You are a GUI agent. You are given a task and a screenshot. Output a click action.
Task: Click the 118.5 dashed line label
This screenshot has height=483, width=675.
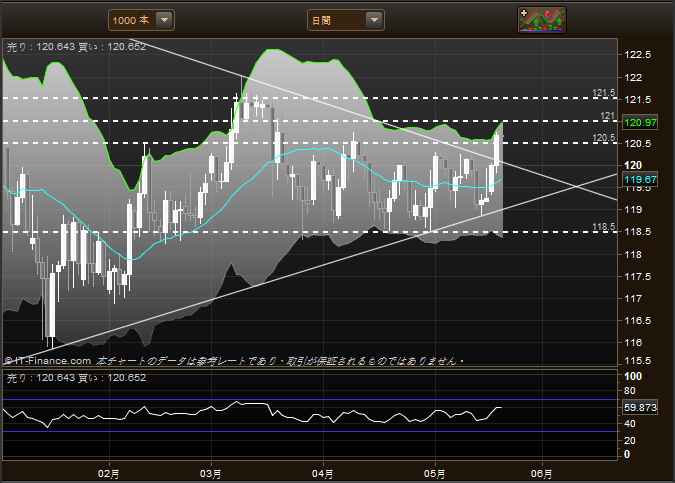(604, 227)
